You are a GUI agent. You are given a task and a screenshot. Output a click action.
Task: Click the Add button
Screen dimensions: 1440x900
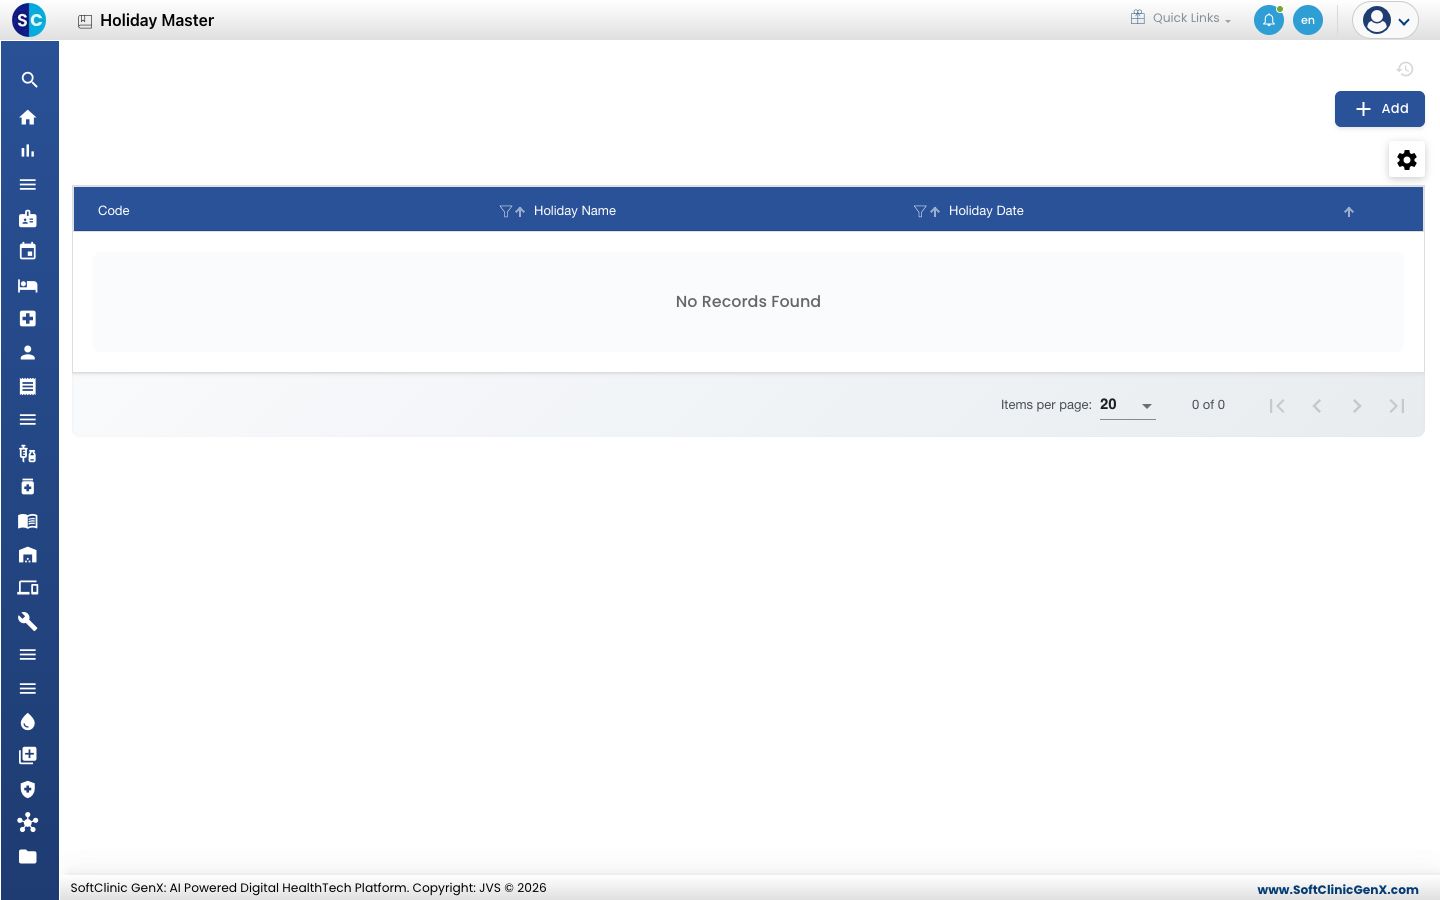pos(1380,109)
